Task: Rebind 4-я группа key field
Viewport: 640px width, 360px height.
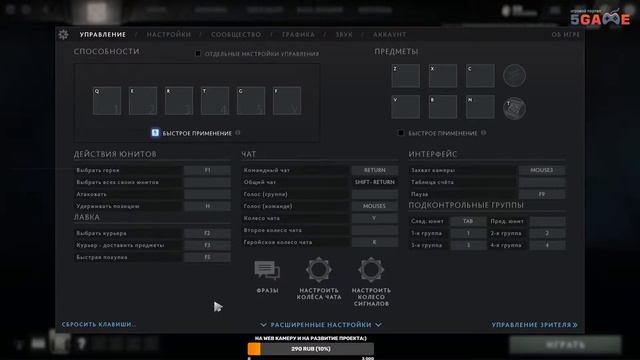Action: [547, 245]
